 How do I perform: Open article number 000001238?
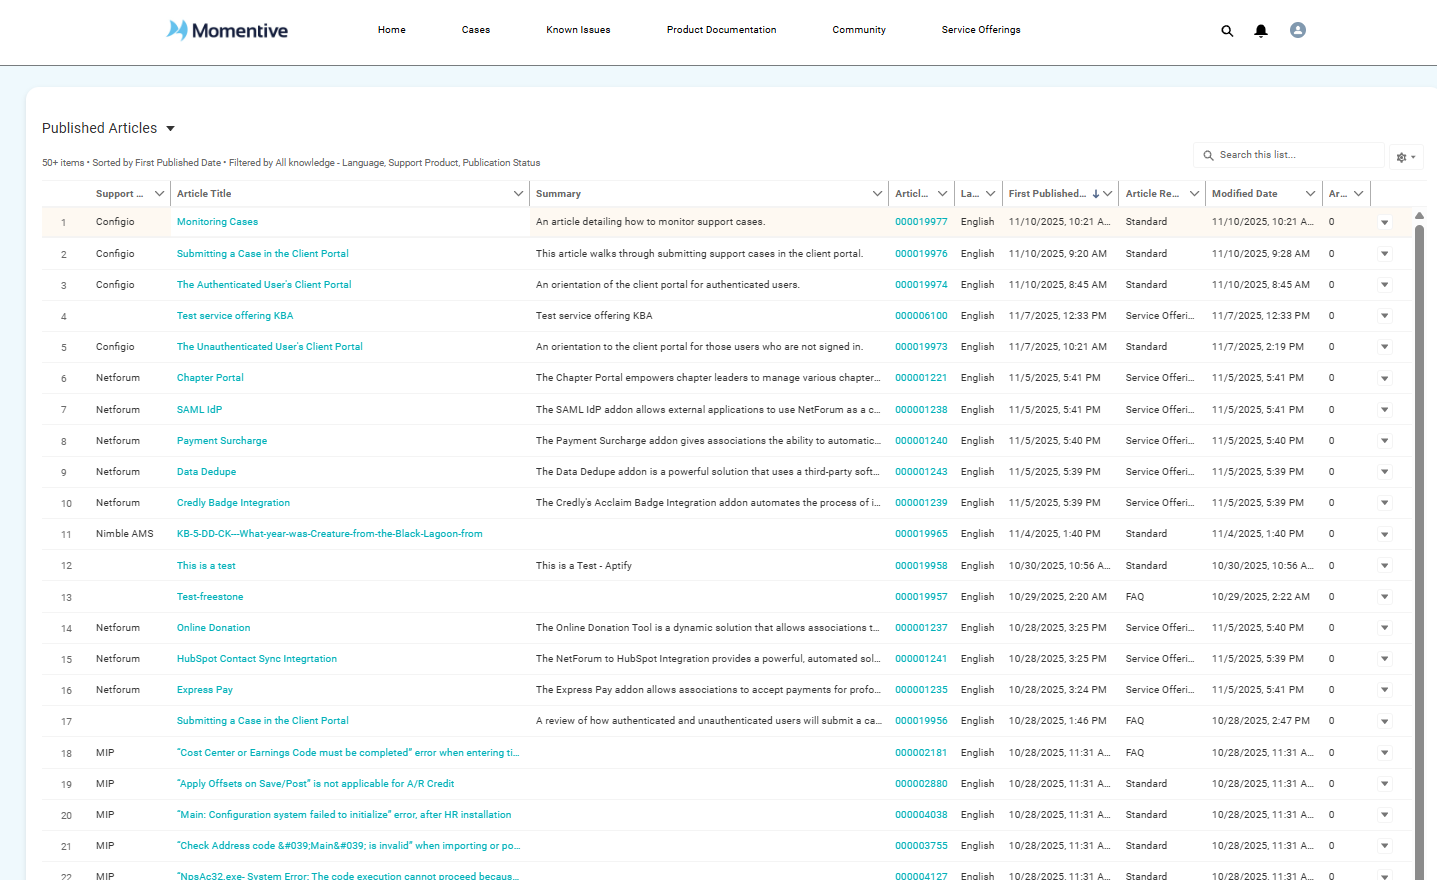click(x=921, y=410)
